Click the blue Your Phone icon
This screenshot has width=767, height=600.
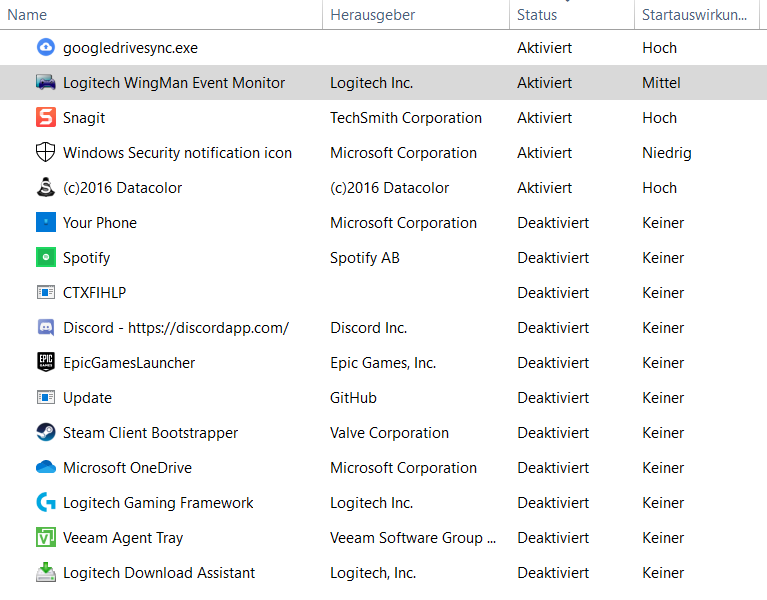coord(45,222)
